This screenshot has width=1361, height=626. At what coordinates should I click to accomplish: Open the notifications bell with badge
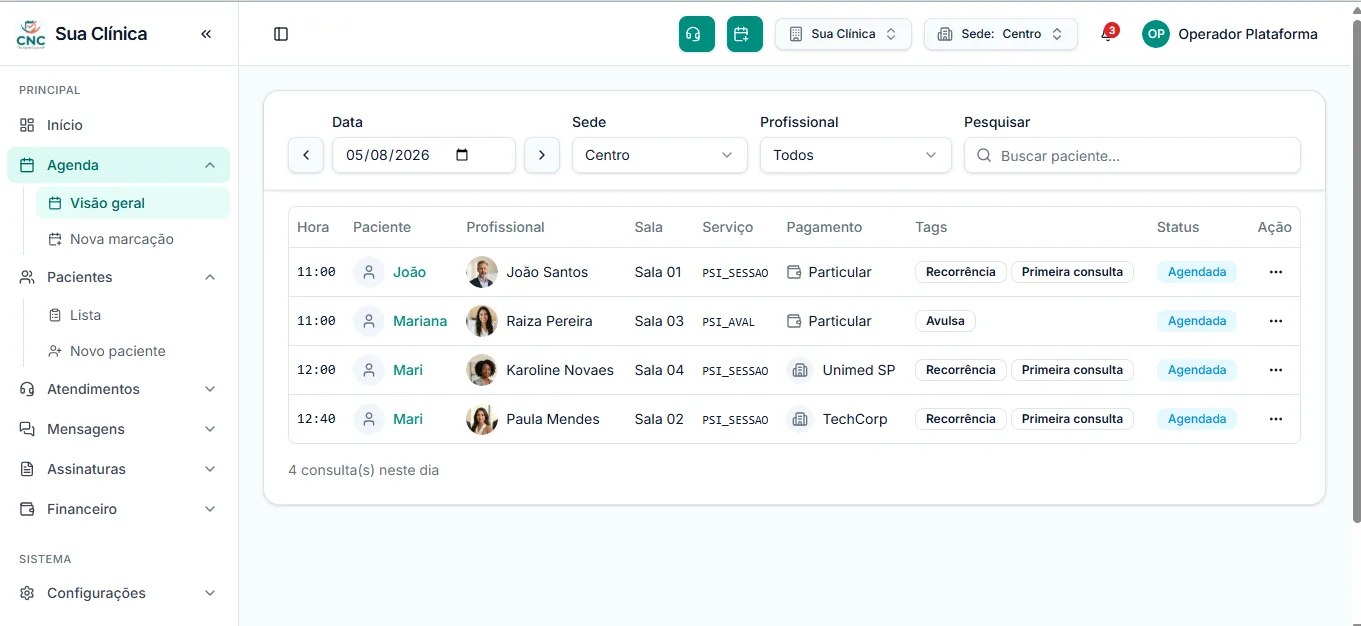coord(1108,34)
